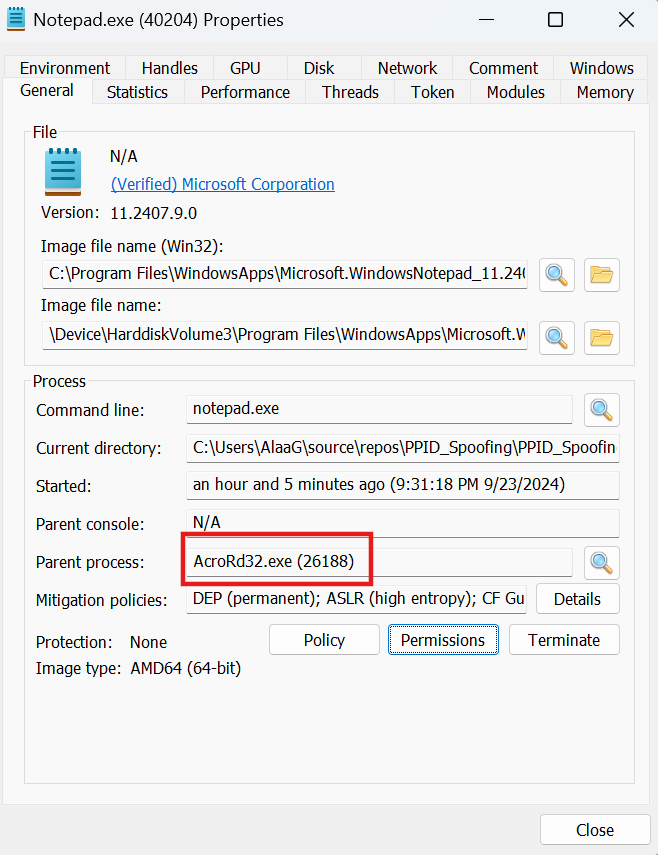This screenshot has height=855, width=658.
Task: Inspect the Win32 image file with magnifier icon
Action: point(557,274)
